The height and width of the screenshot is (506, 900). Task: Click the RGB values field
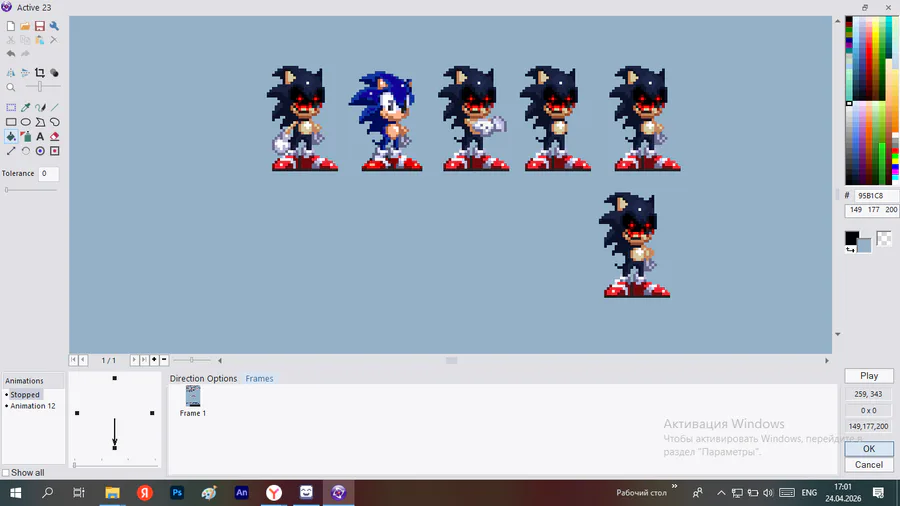872,210
